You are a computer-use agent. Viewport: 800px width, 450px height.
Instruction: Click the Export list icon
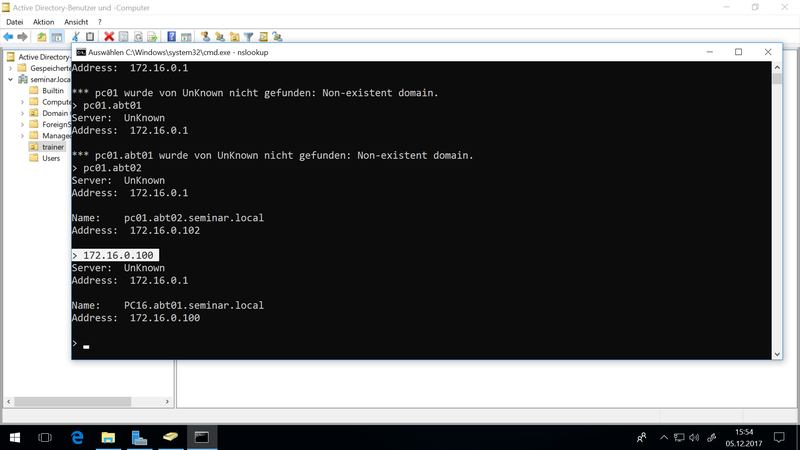click(153, 37)
